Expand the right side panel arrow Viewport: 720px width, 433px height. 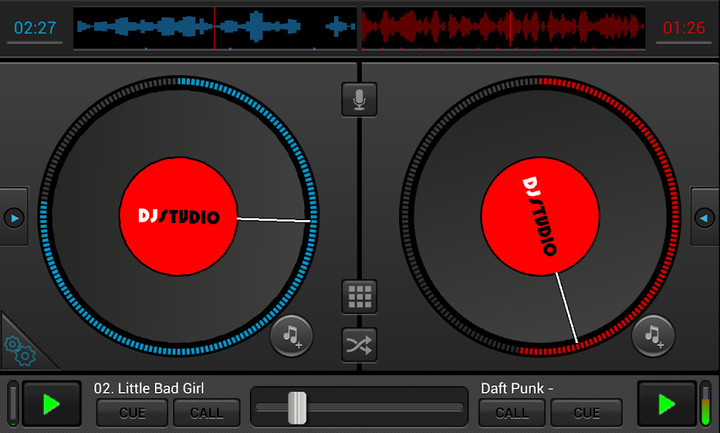(x=705, y=218)
